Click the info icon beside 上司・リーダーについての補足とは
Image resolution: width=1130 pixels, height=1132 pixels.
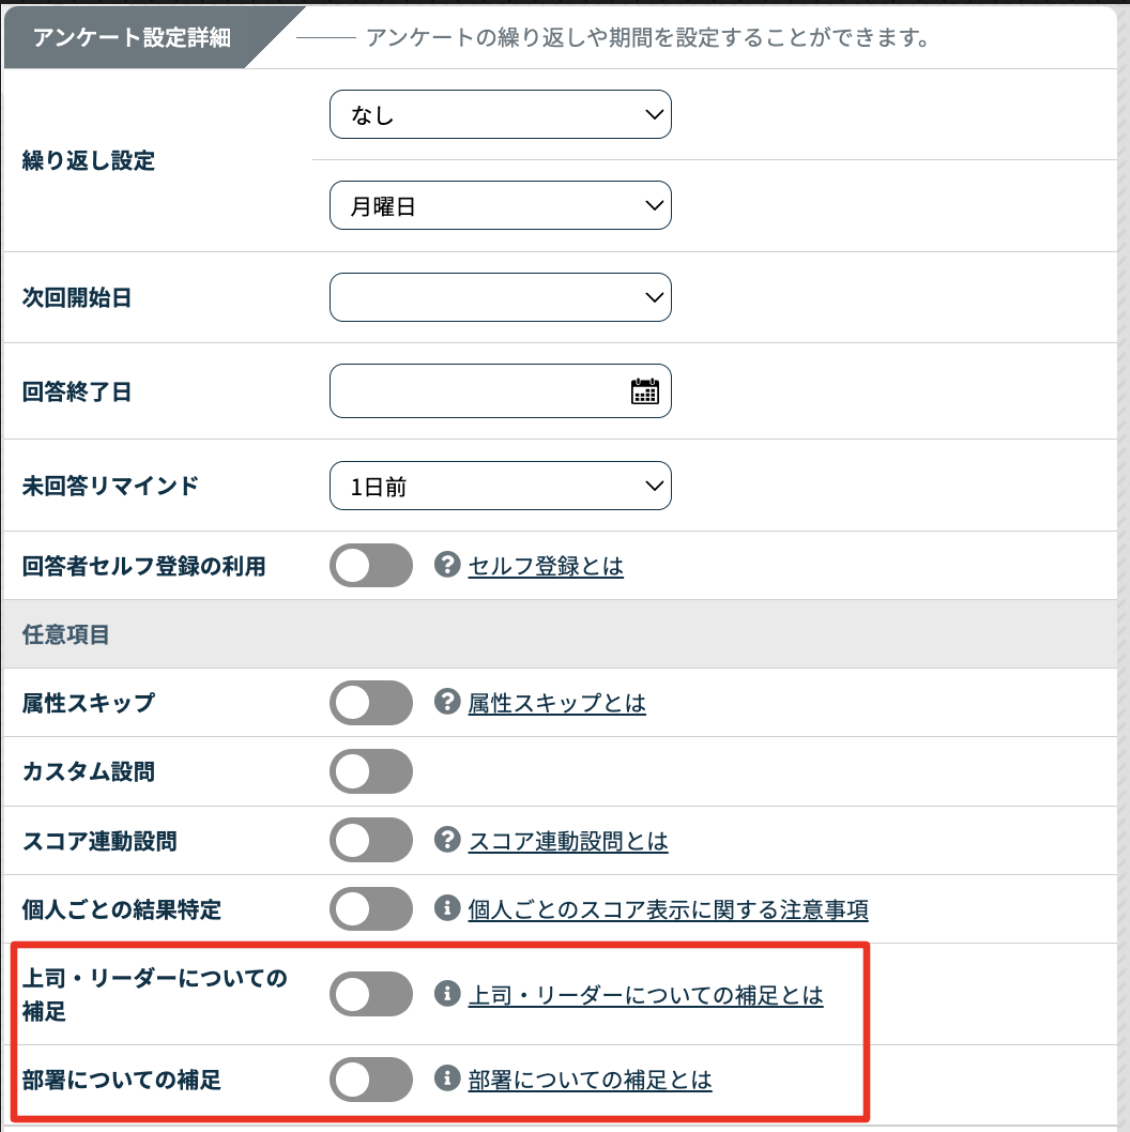448,993
